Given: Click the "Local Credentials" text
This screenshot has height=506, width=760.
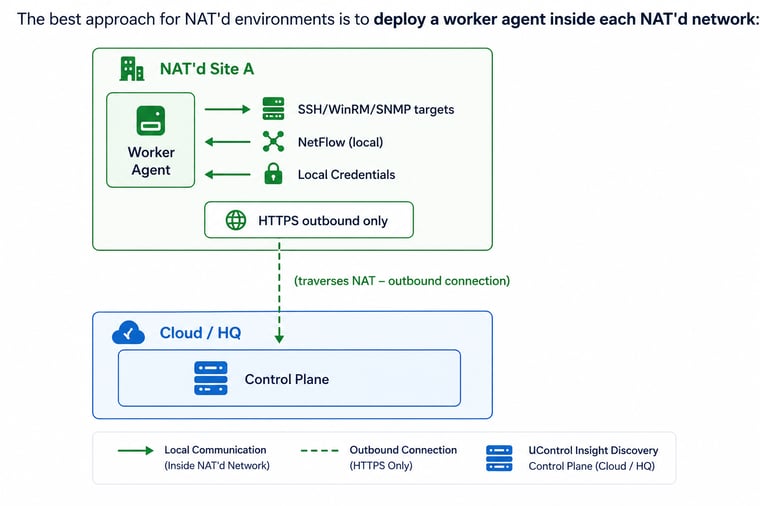Looking at the screenshot, I should click(347, 174).
